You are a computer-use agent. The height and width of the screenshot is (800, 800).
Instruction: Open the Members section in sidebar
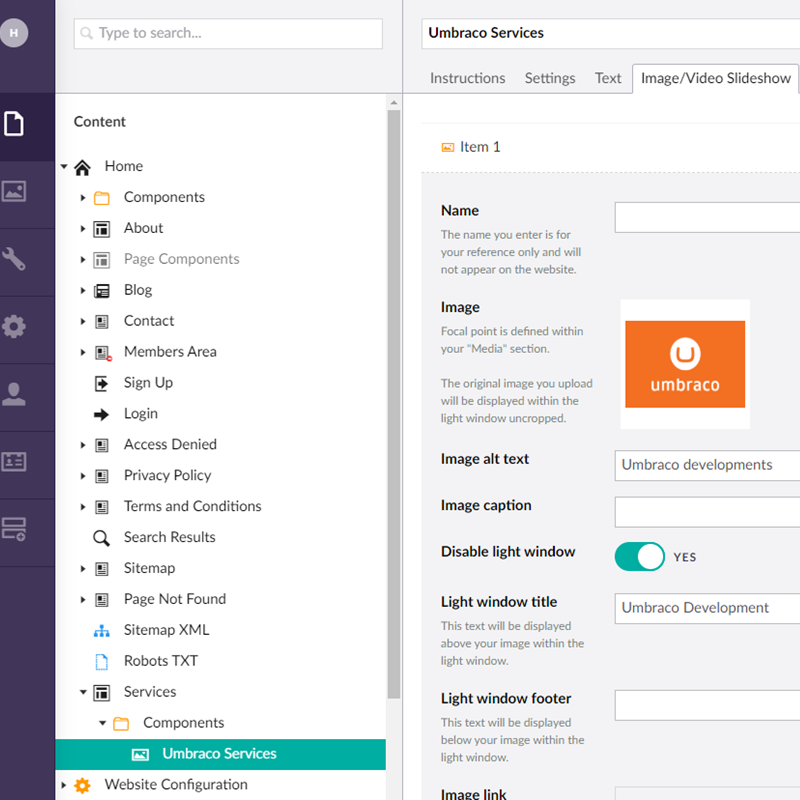click(14, 462)
